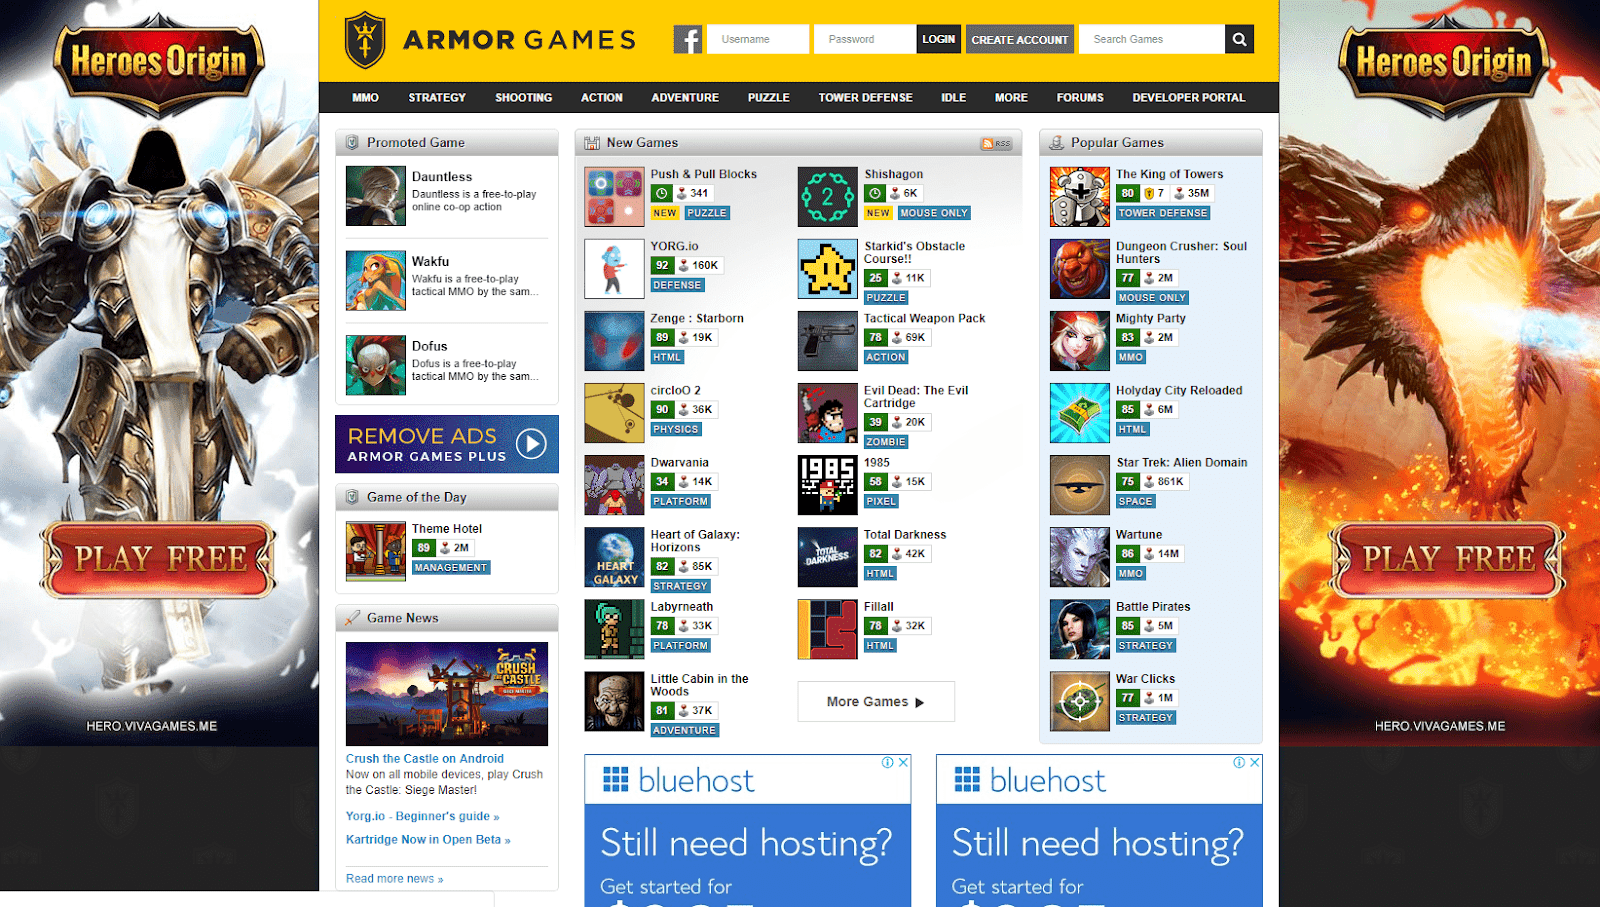Open the Armor Games shield logo
1600x907 pixels.
click(365, 40)
